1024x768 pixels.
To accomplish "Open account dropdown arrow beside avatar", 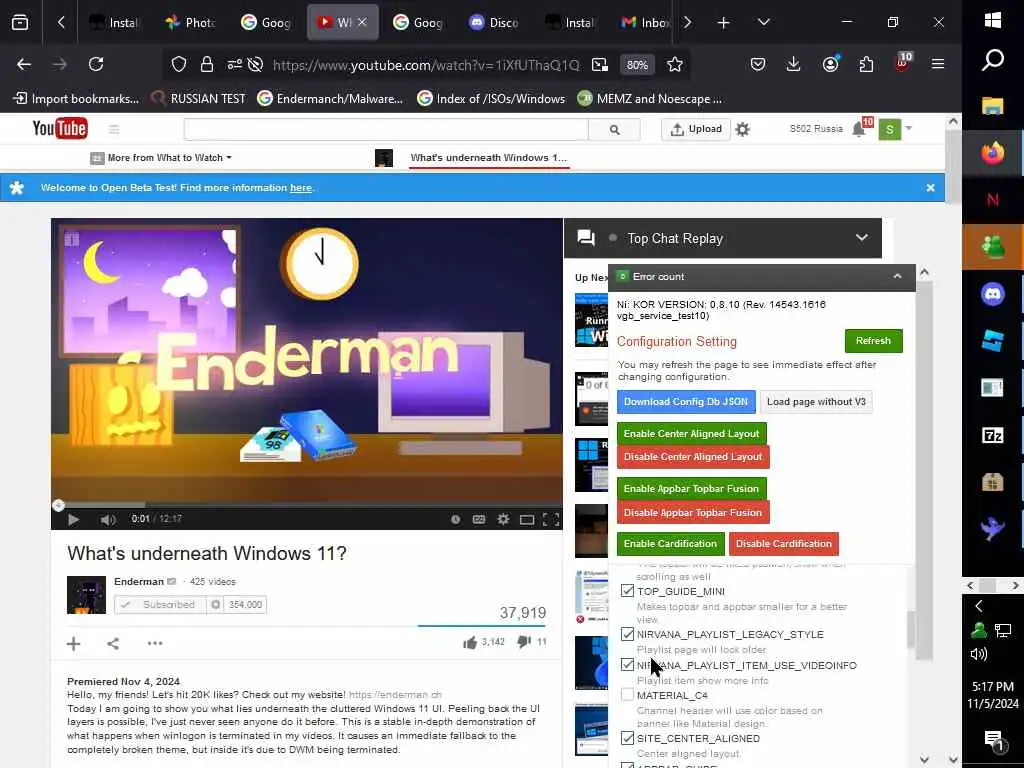I will click(908, 129).
